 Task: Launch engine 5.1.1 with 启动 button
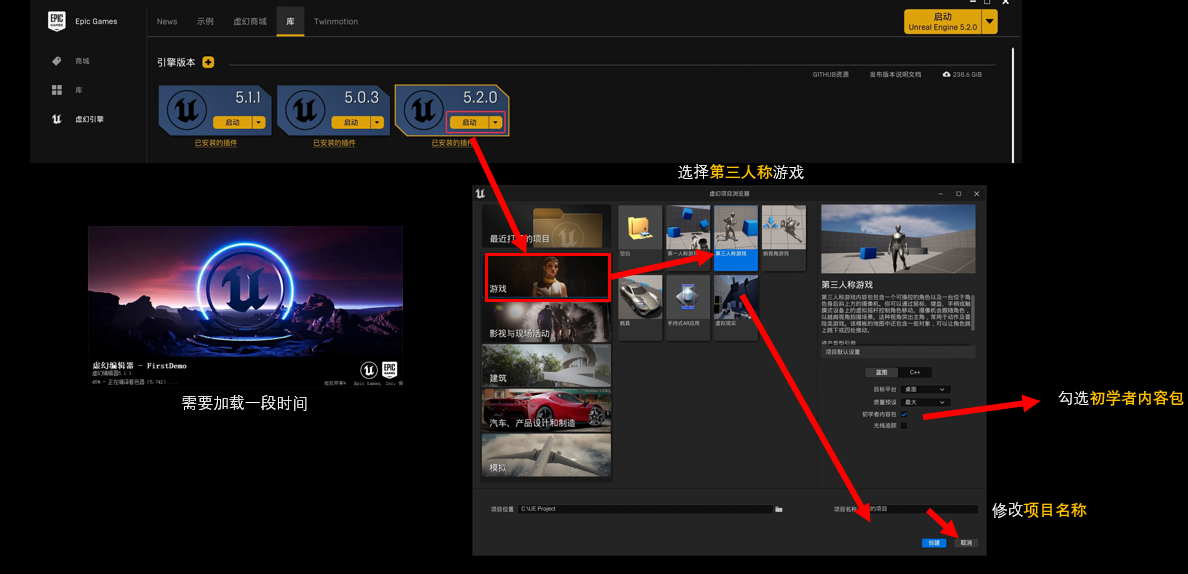pyautogui.click(x=233, y=122)
